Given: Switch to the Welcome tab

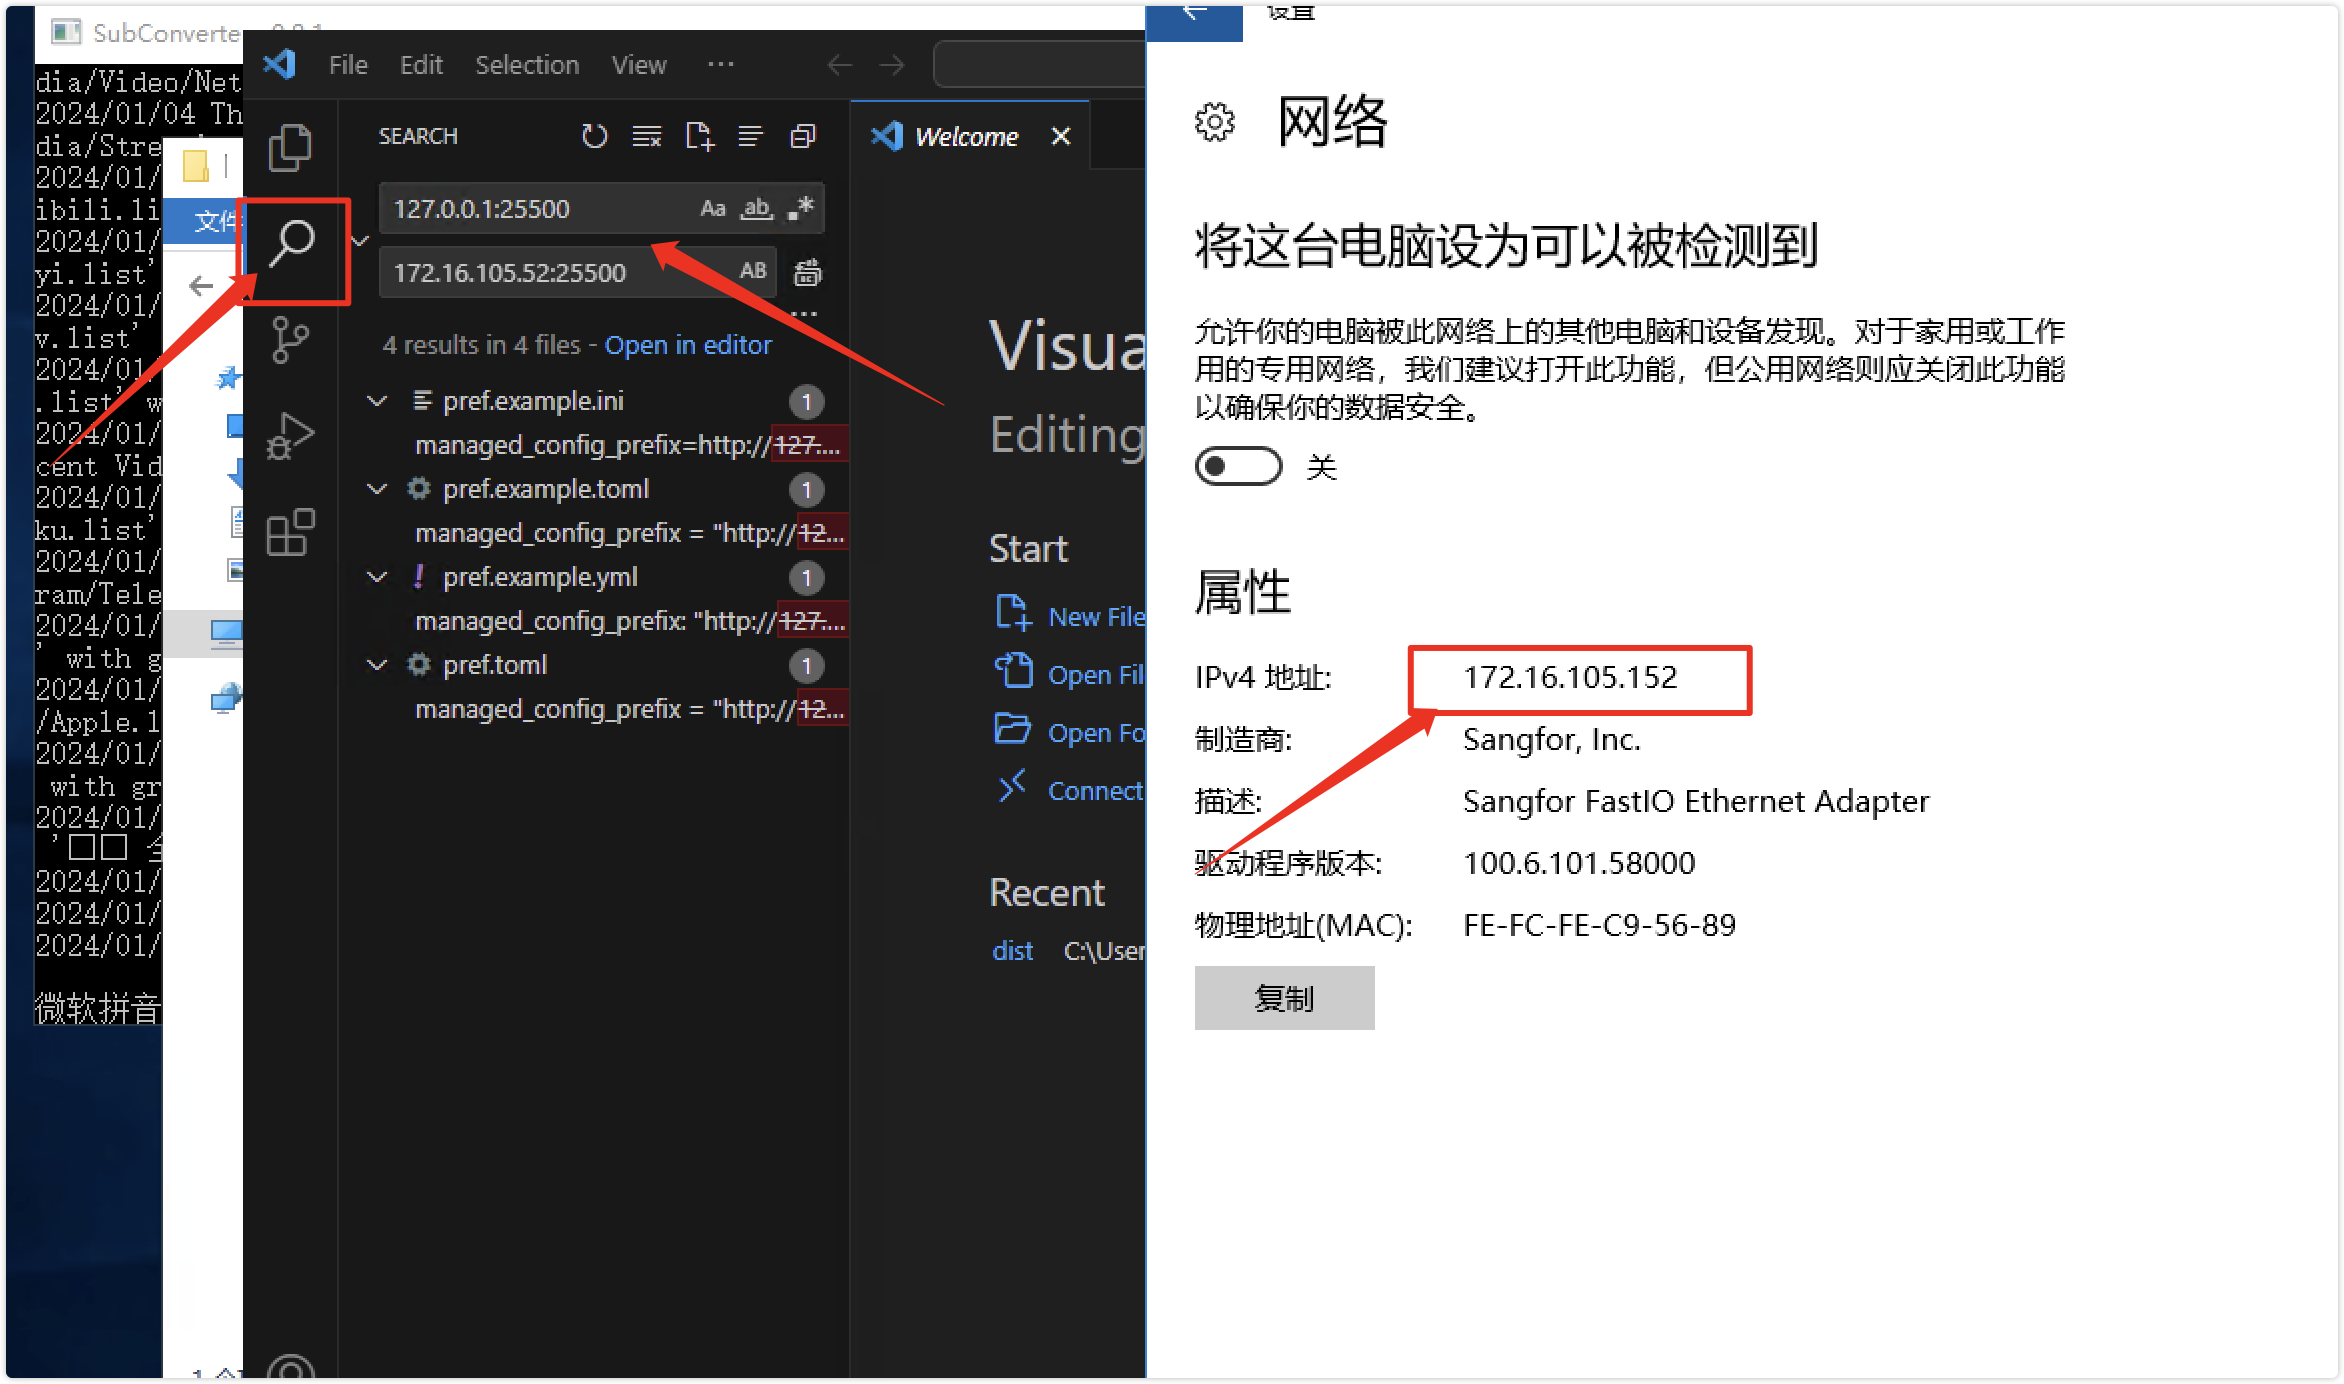Looking at the screenshot, I should coord(965,136).
